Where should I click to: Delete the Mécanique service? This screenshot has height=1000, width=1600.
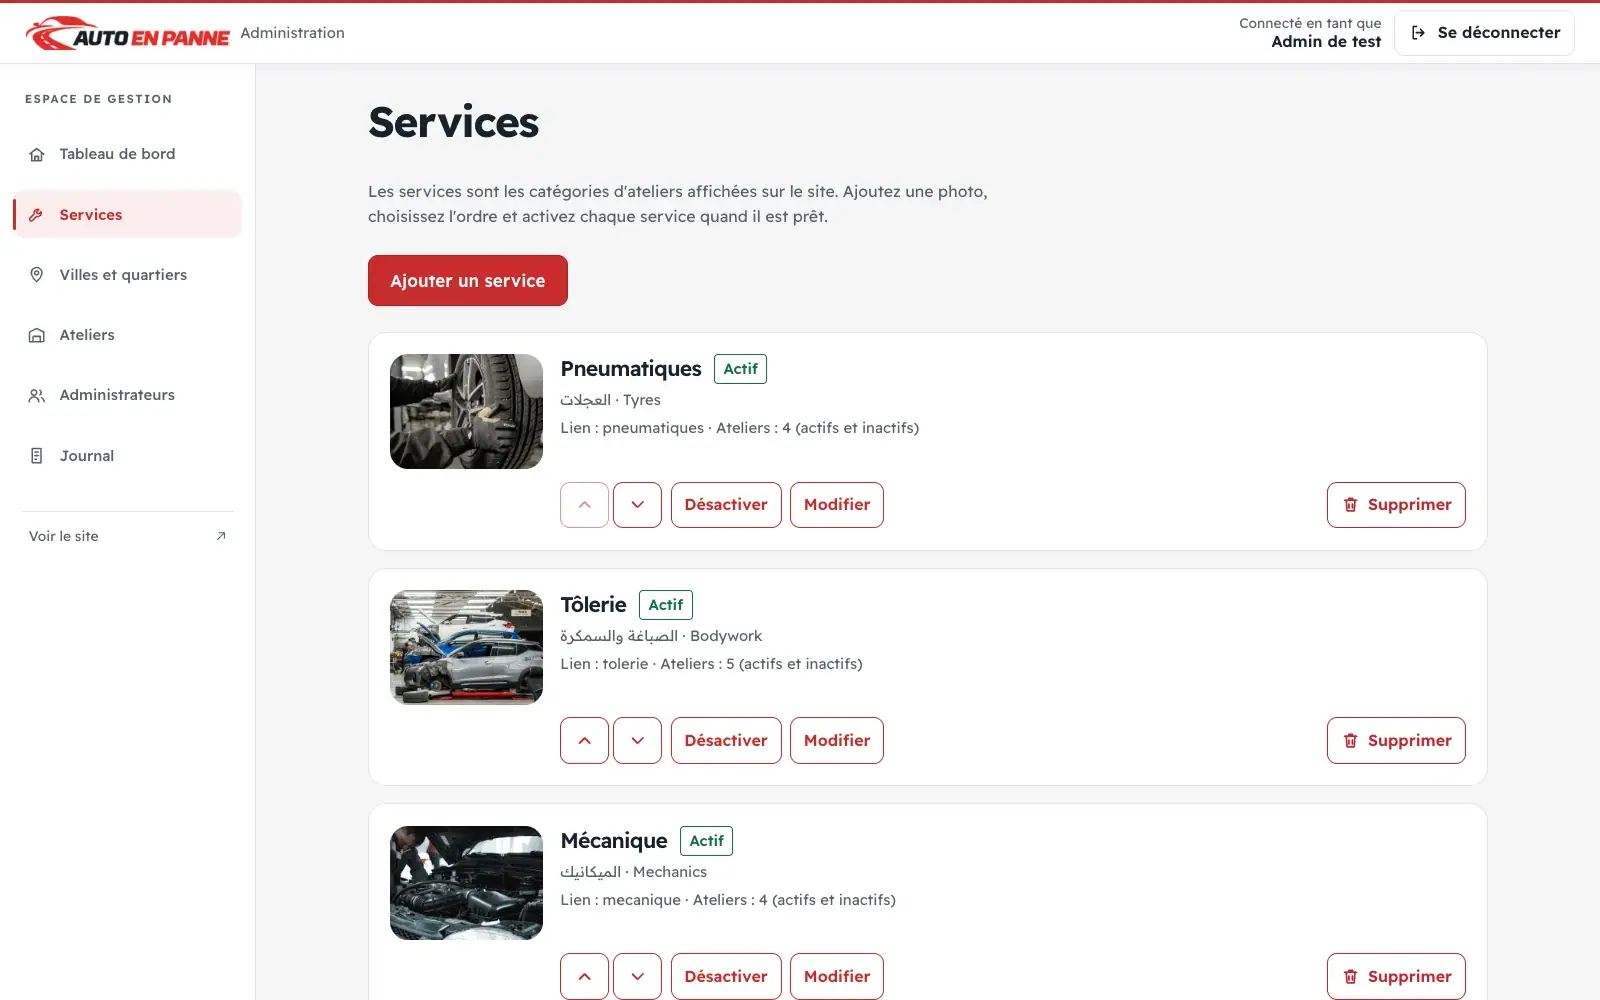click(1396, 976)
